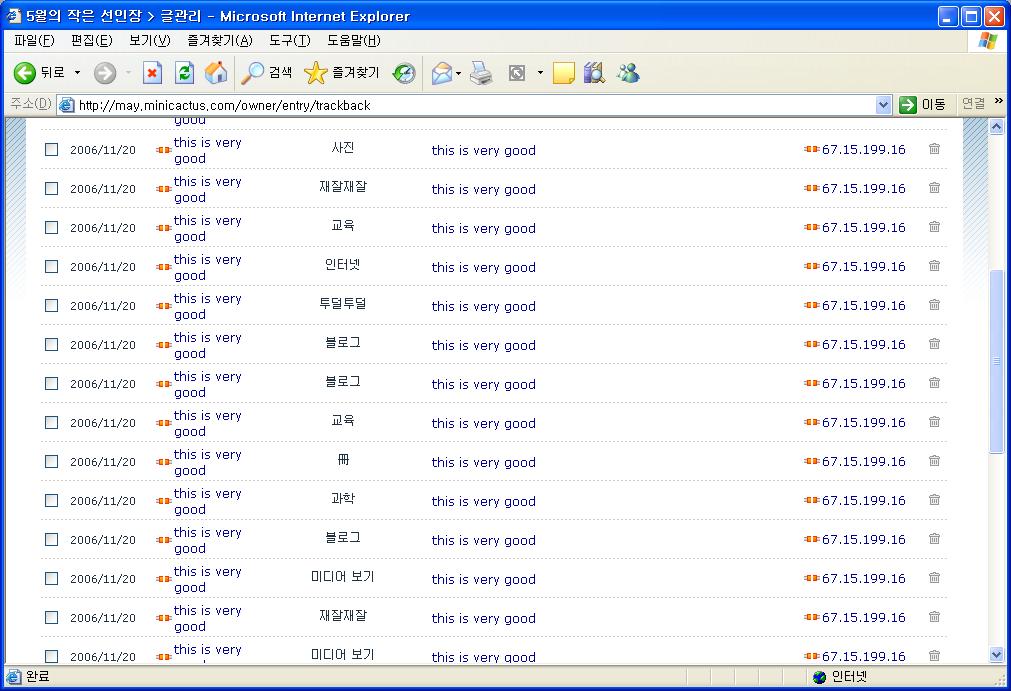Screen dimensions: 1011x691
Task: Click the Print icon in the toolbar
Action: (482, 73)
